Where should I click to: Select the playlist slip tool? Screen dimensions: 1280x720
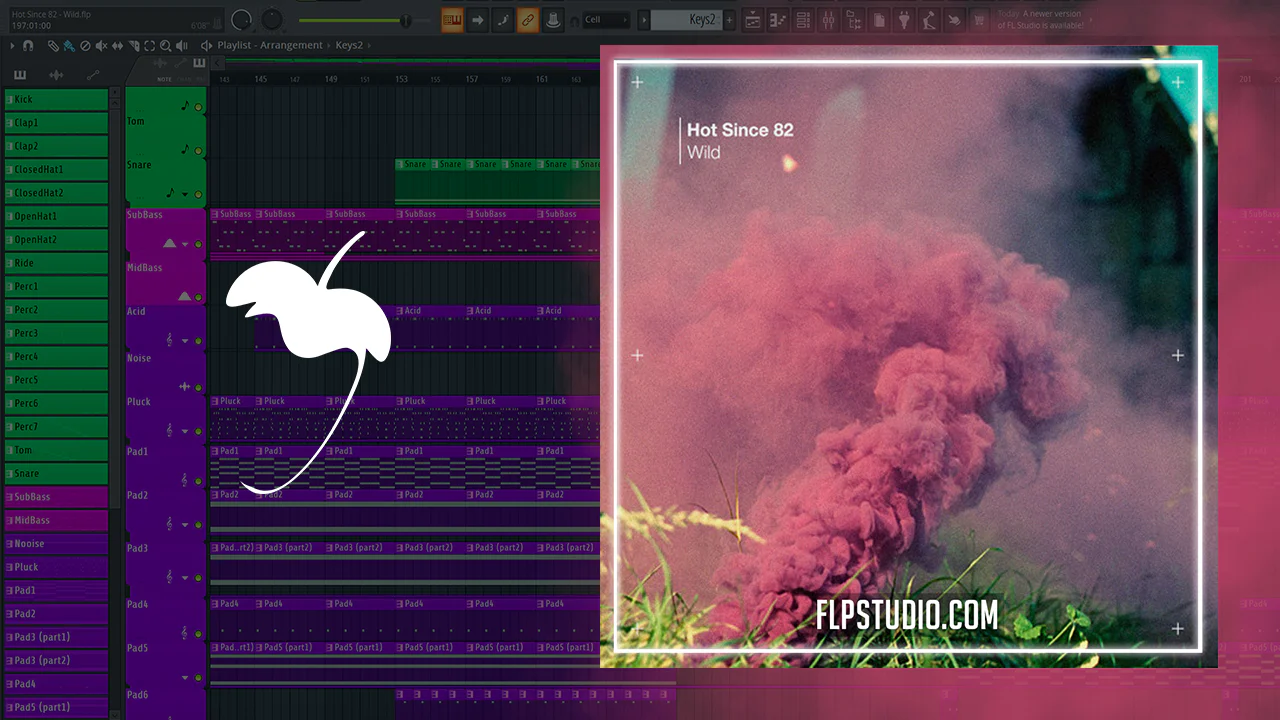point(117,46)
